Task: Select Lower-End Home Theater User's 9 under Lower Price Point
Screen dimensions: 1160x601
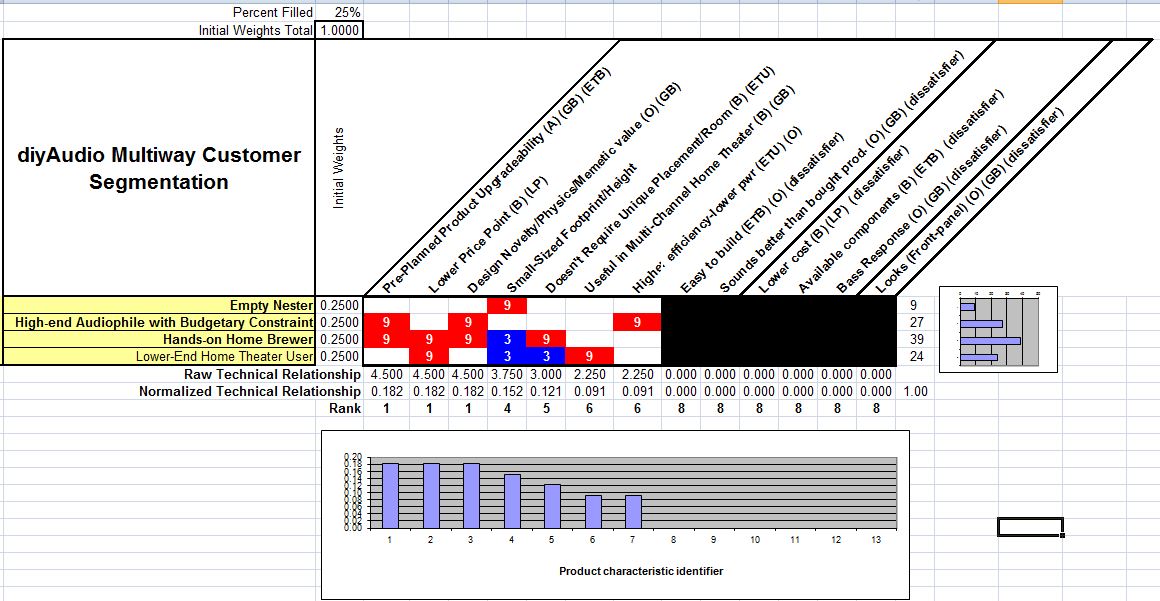Action: [x=429, y=356]
